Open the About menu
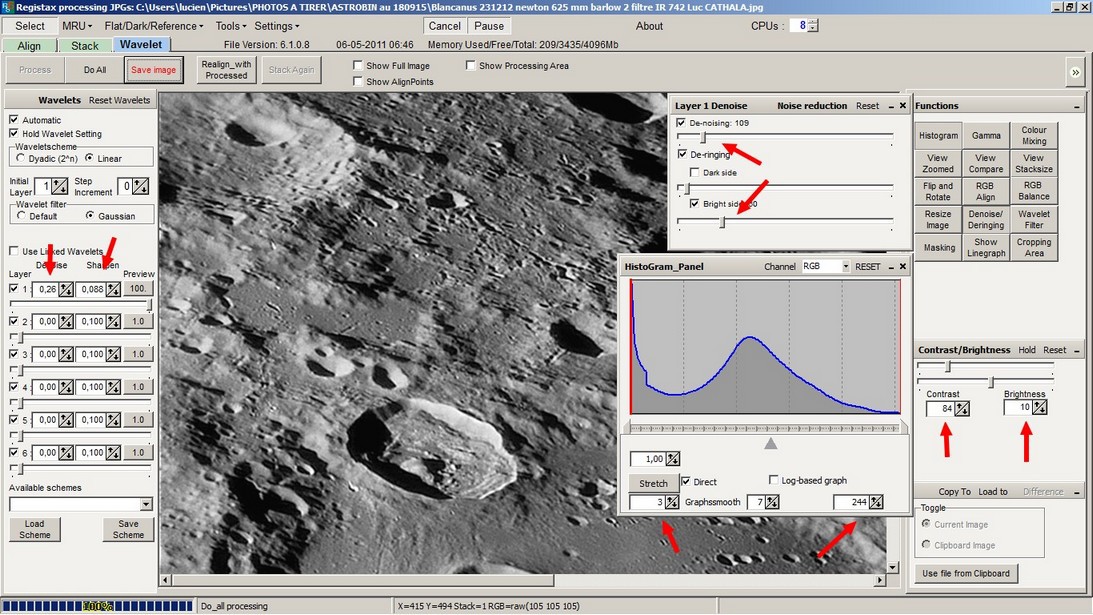 (x=649, y=26)
